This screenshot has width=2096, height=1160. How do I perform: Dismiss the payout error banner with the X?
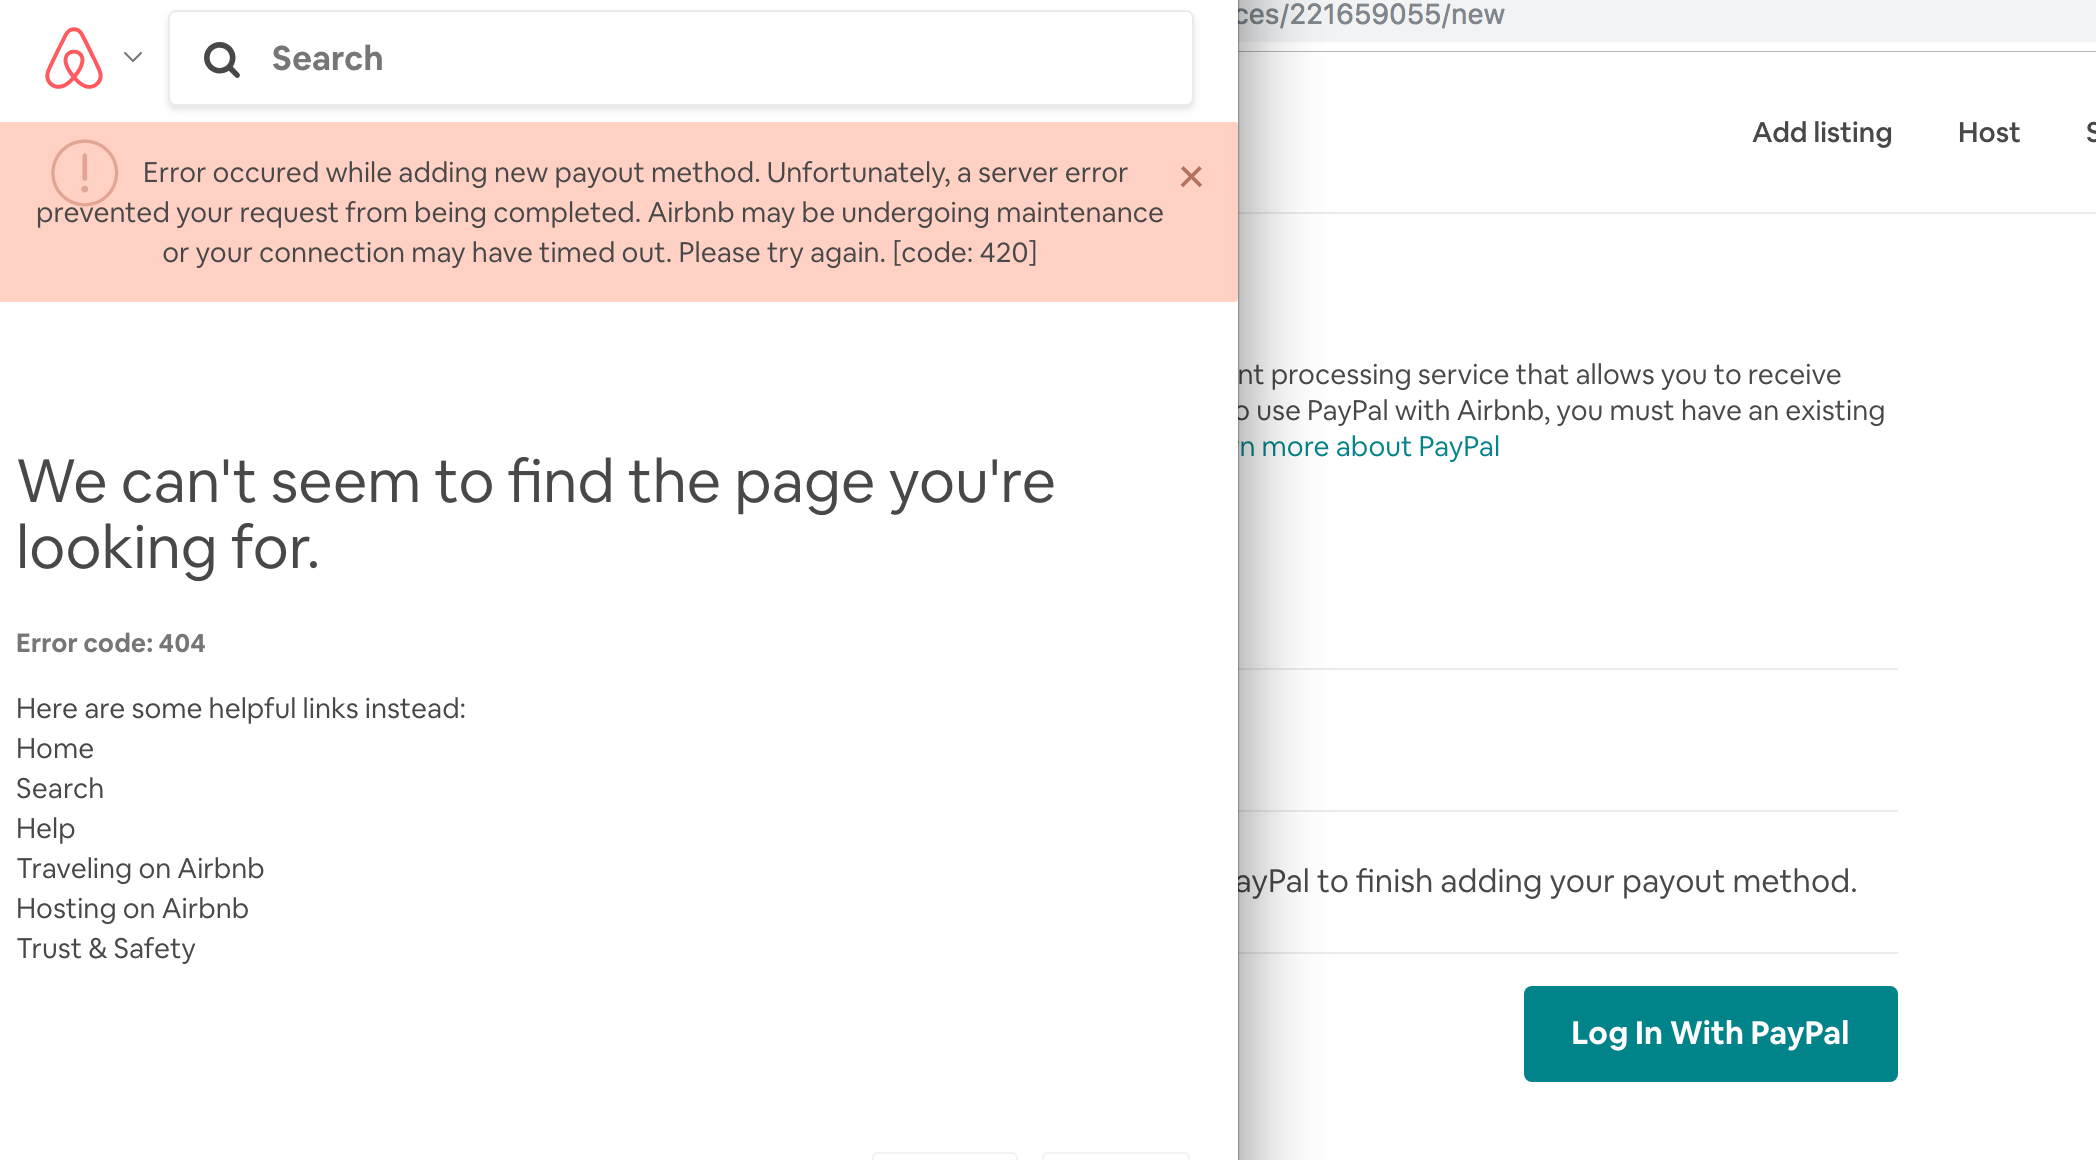(x=1191, y=177)
